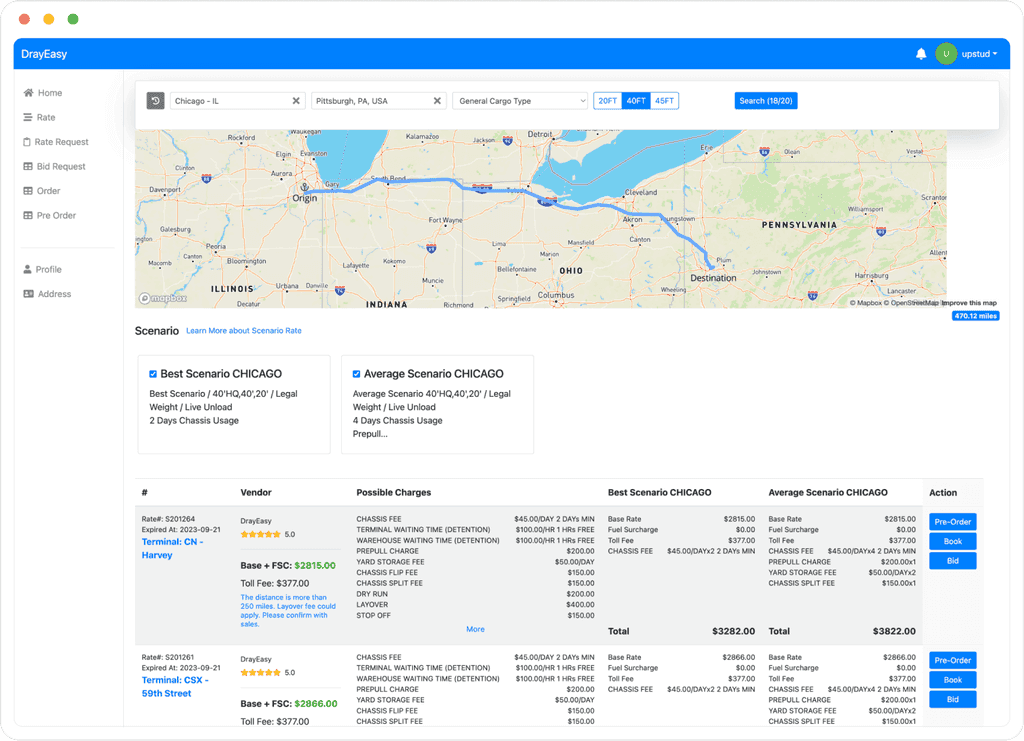Screen dimensions: 1024x741
Task: Click Book for Terminal CSX - 59th Street
Action: 952,680
